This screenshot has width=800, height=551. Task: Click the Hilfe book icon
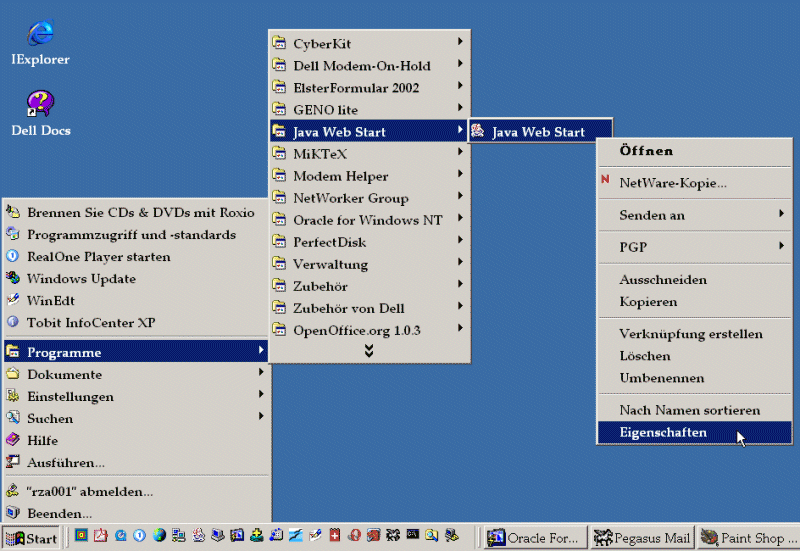point(13,440)
